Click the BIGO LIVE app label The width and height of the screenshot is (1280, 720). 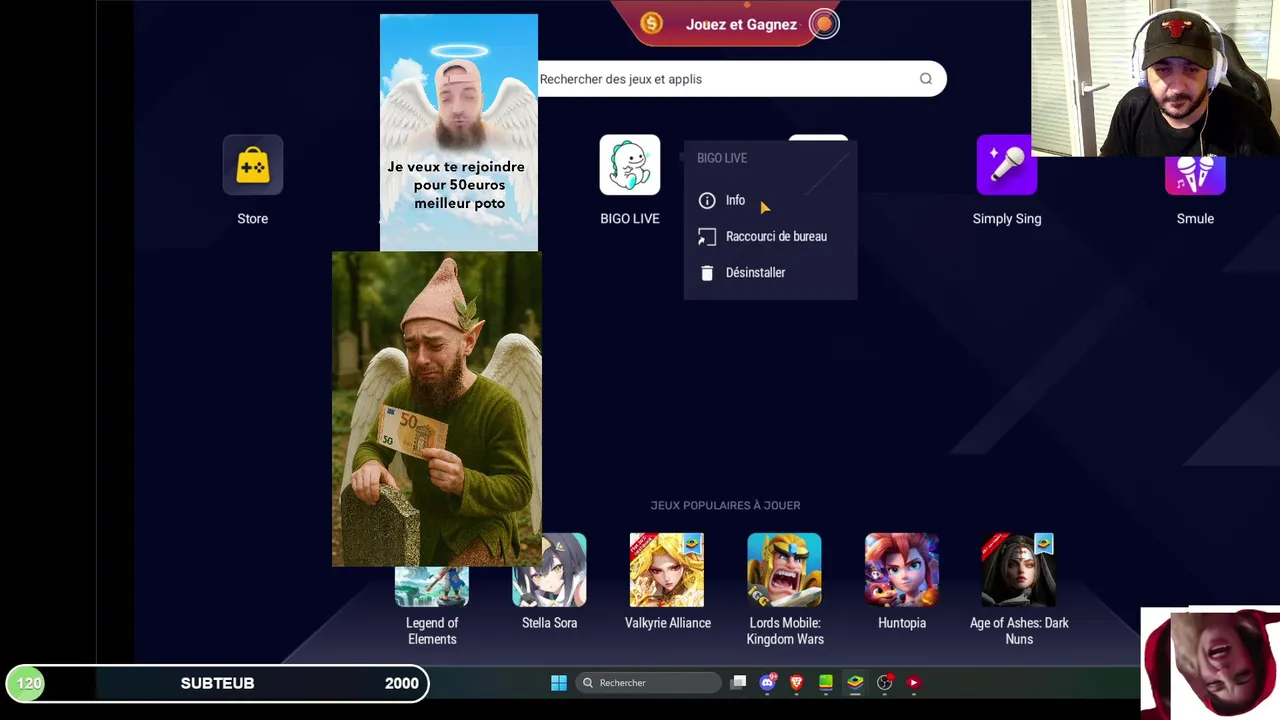tap(630, 218)
